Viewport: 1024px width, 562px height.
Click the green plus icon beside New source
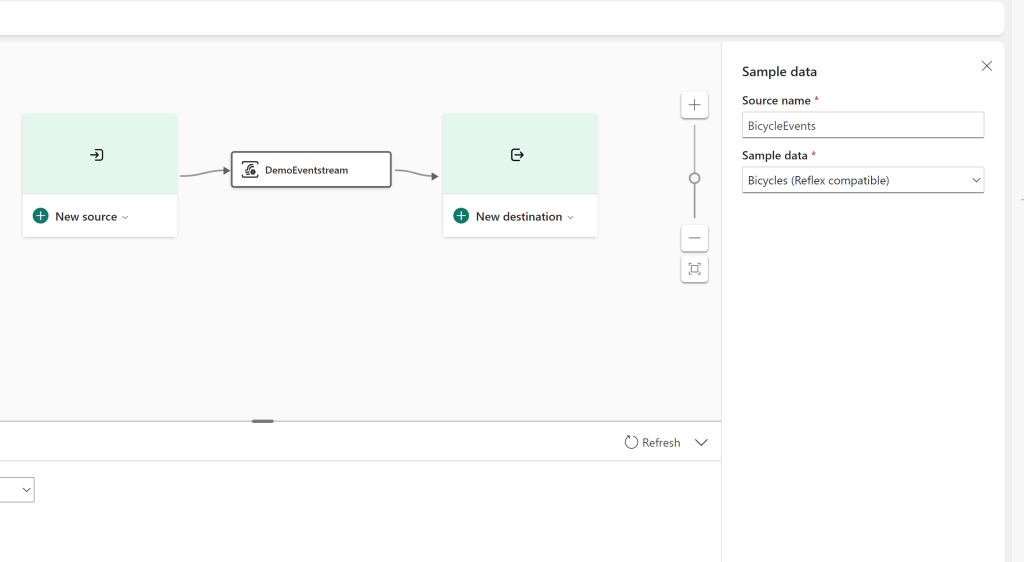[40, 216]
